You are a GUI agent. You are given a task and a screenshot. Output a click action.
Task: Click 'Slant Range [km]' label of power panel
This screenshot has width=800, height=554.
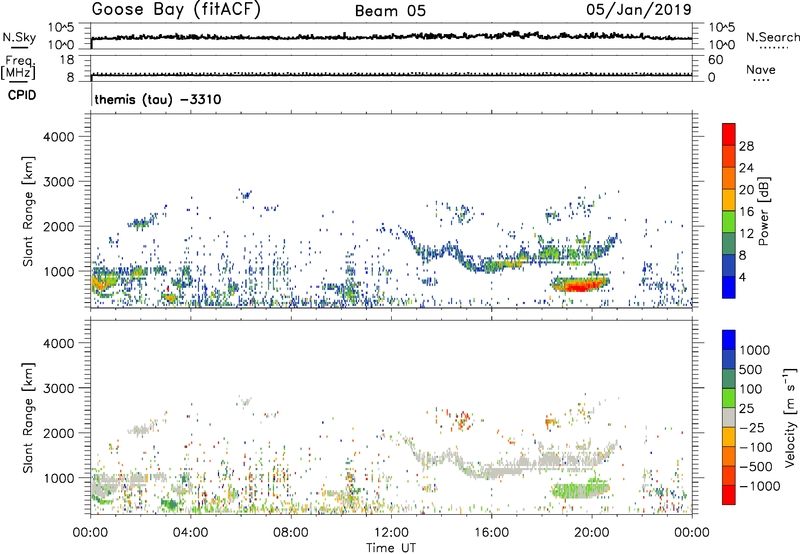pyautogui.click(x=28, y=211)
